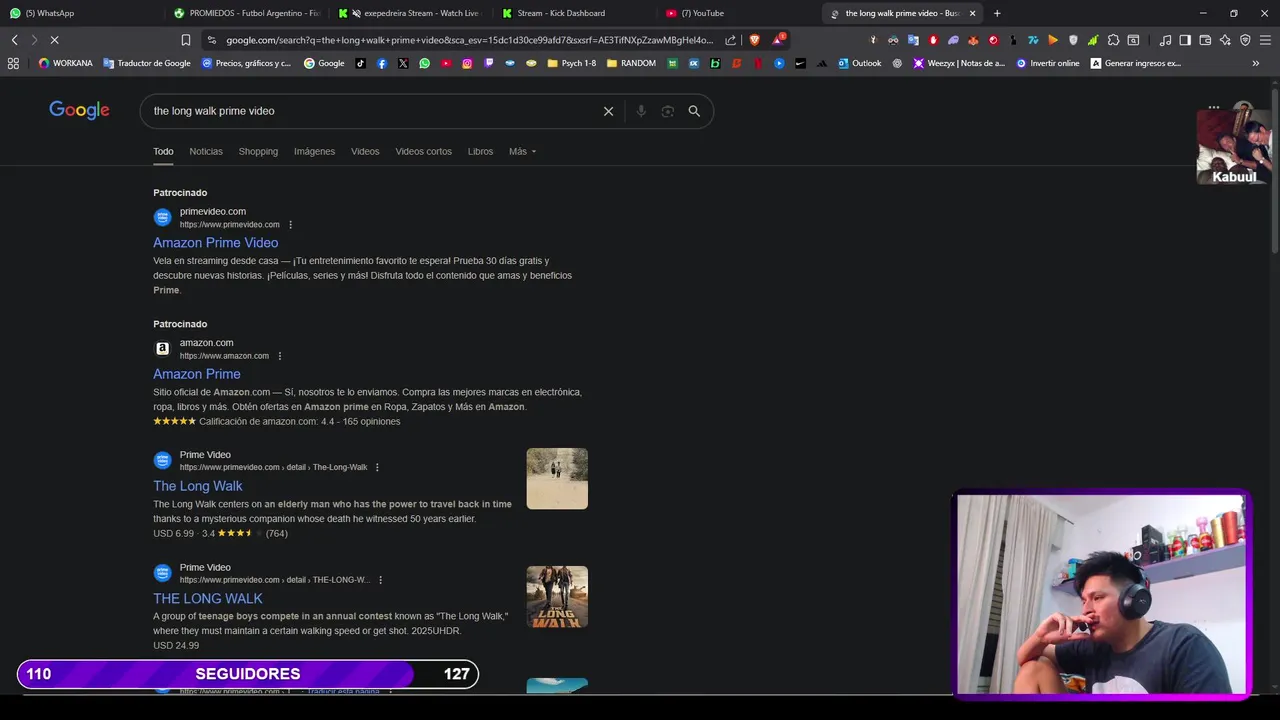
Task: Search by voice microphone icon
Action: coord(641,111)
